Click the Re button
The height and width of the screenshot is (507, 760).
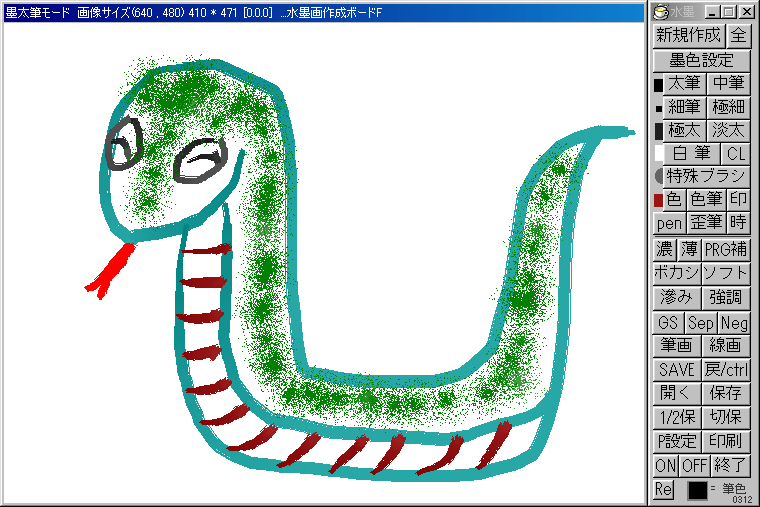click(664, 490)
